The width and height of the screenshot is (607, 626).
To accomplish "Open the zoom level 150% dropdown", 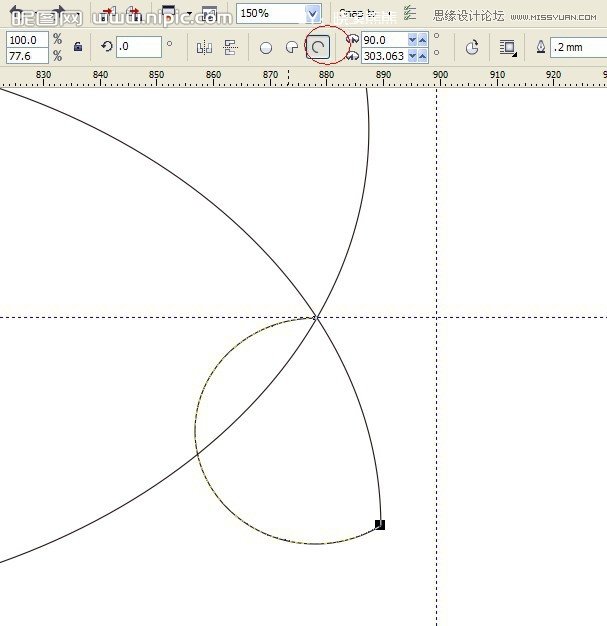I will [312, 14].
